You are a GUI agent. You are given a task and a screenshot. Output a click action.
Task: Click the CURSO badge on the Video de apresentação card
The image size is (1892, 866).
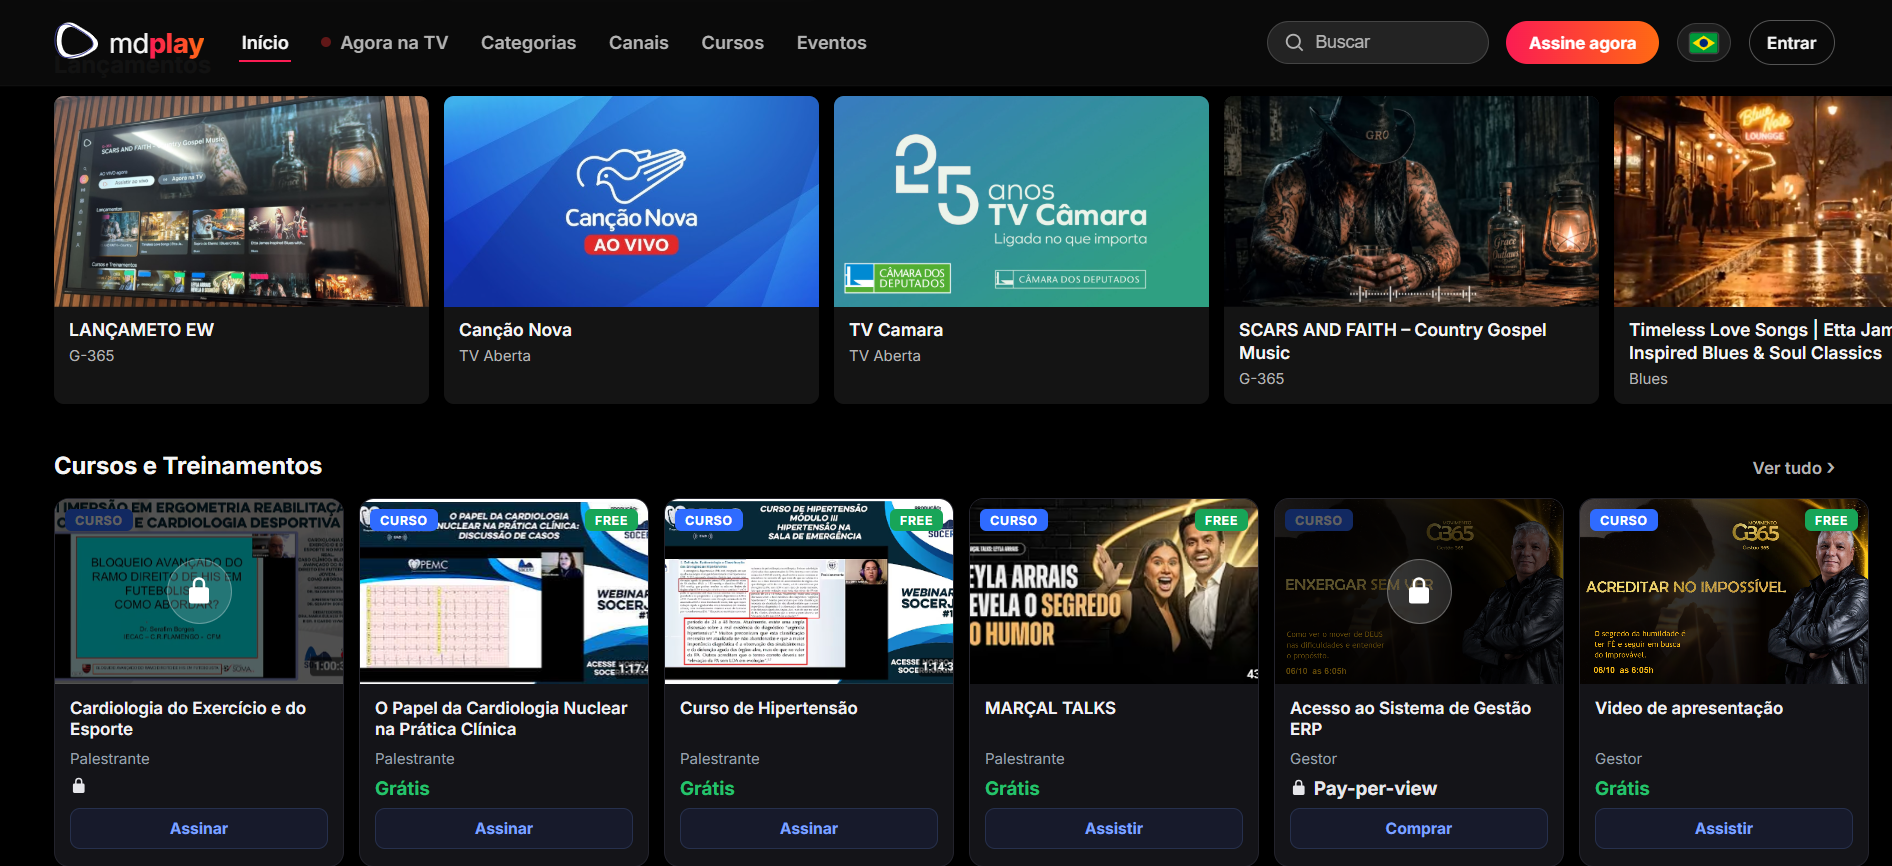(1624, 520)
